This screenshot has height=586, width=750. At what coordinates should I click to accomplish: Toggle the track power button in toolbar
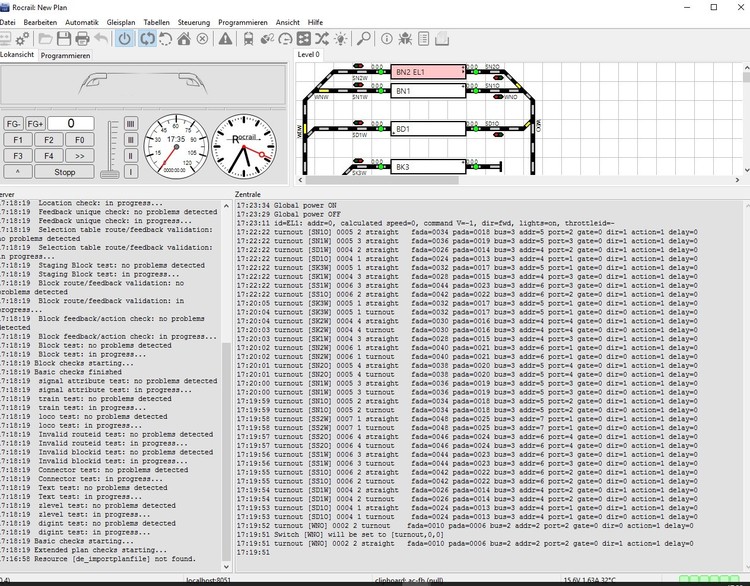(x=125, y=39)
